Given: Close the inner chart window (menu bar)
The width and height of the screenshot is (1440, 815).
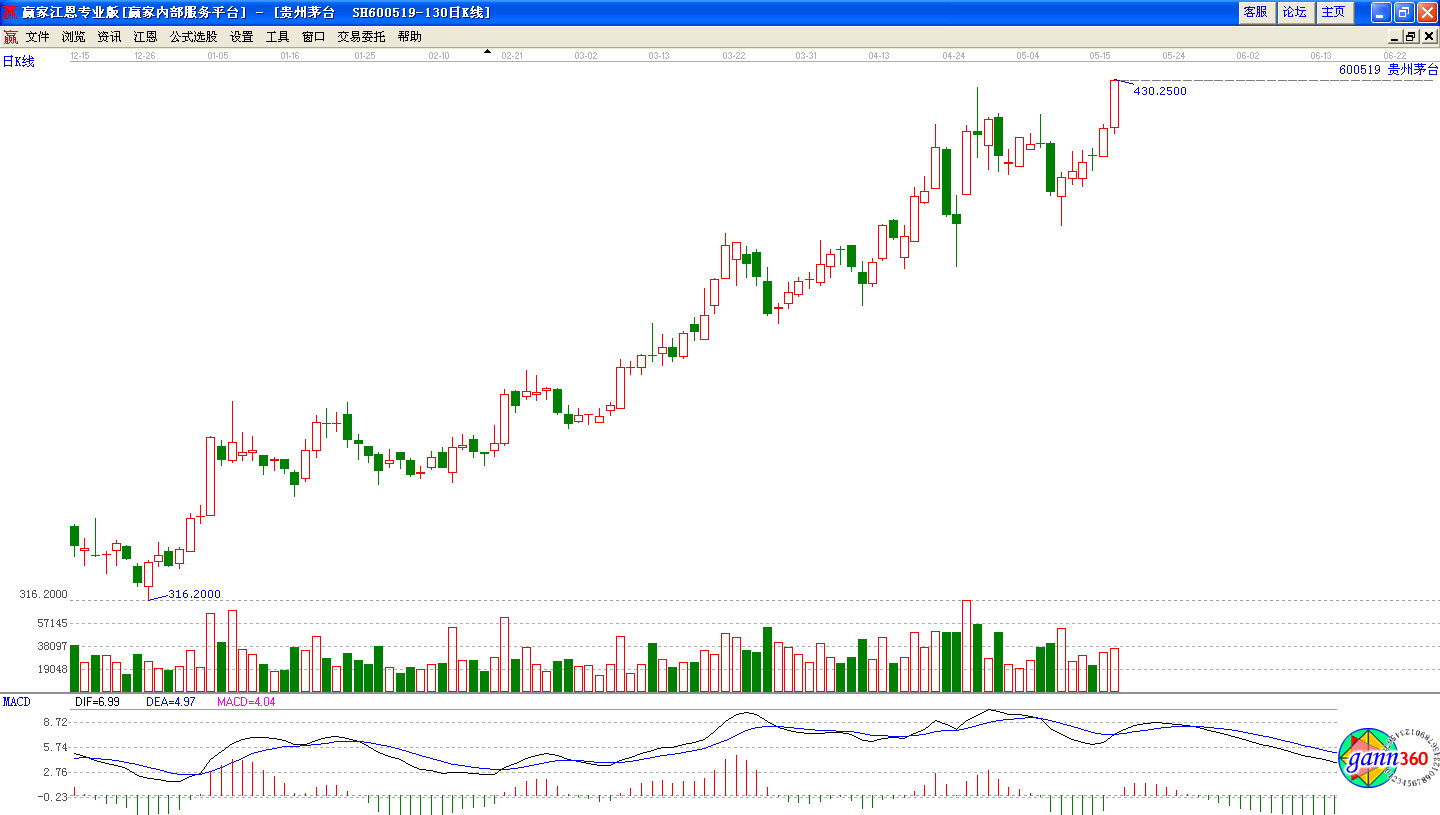Looking at the screenshot, I should 1427,37.
